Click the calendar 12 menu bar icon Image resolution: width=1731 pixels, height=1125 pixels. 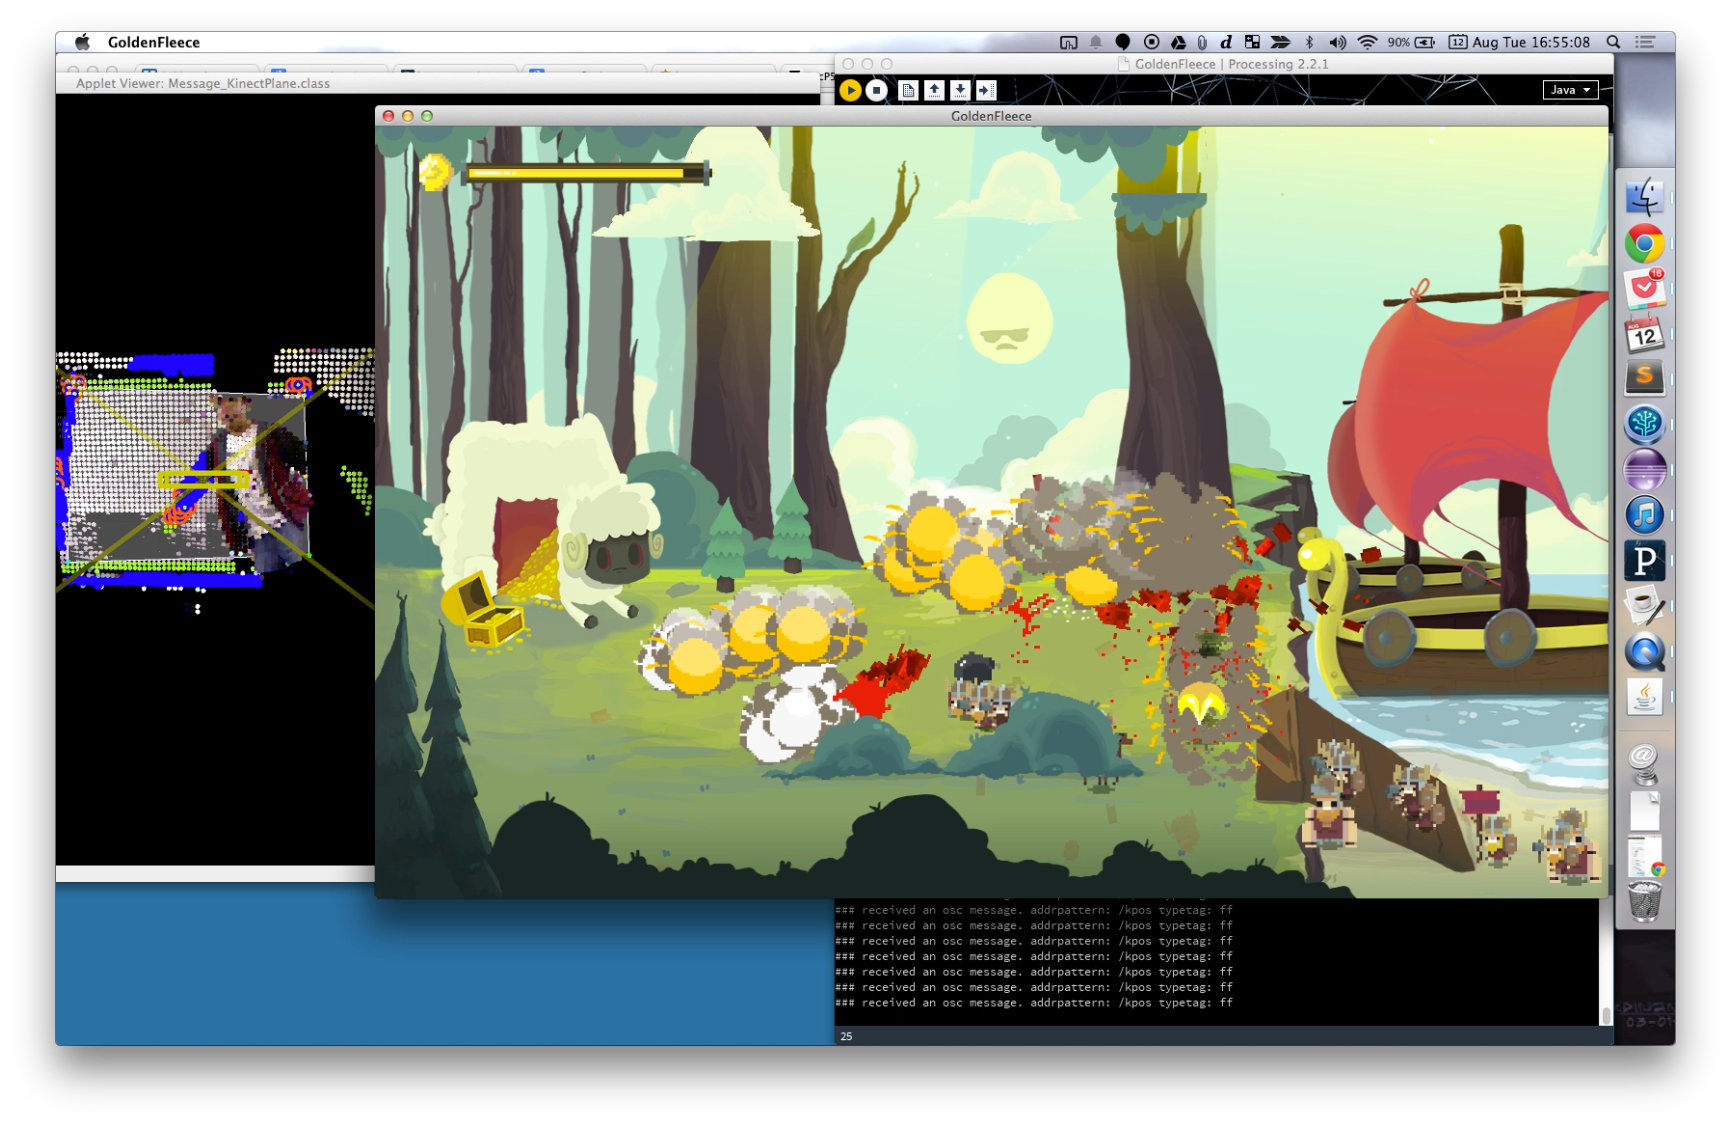(x=1457, y=42)
